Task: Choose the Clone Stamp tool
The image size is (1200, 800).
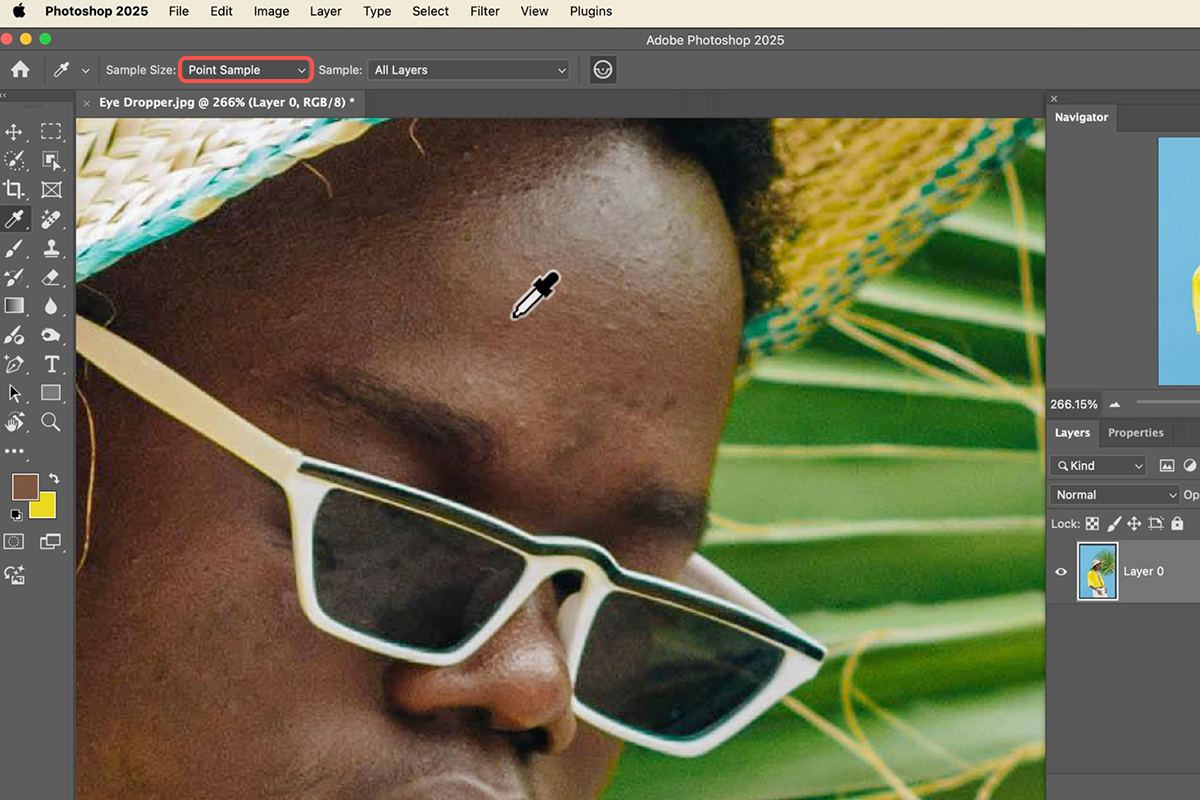Action: click(51, 248)
